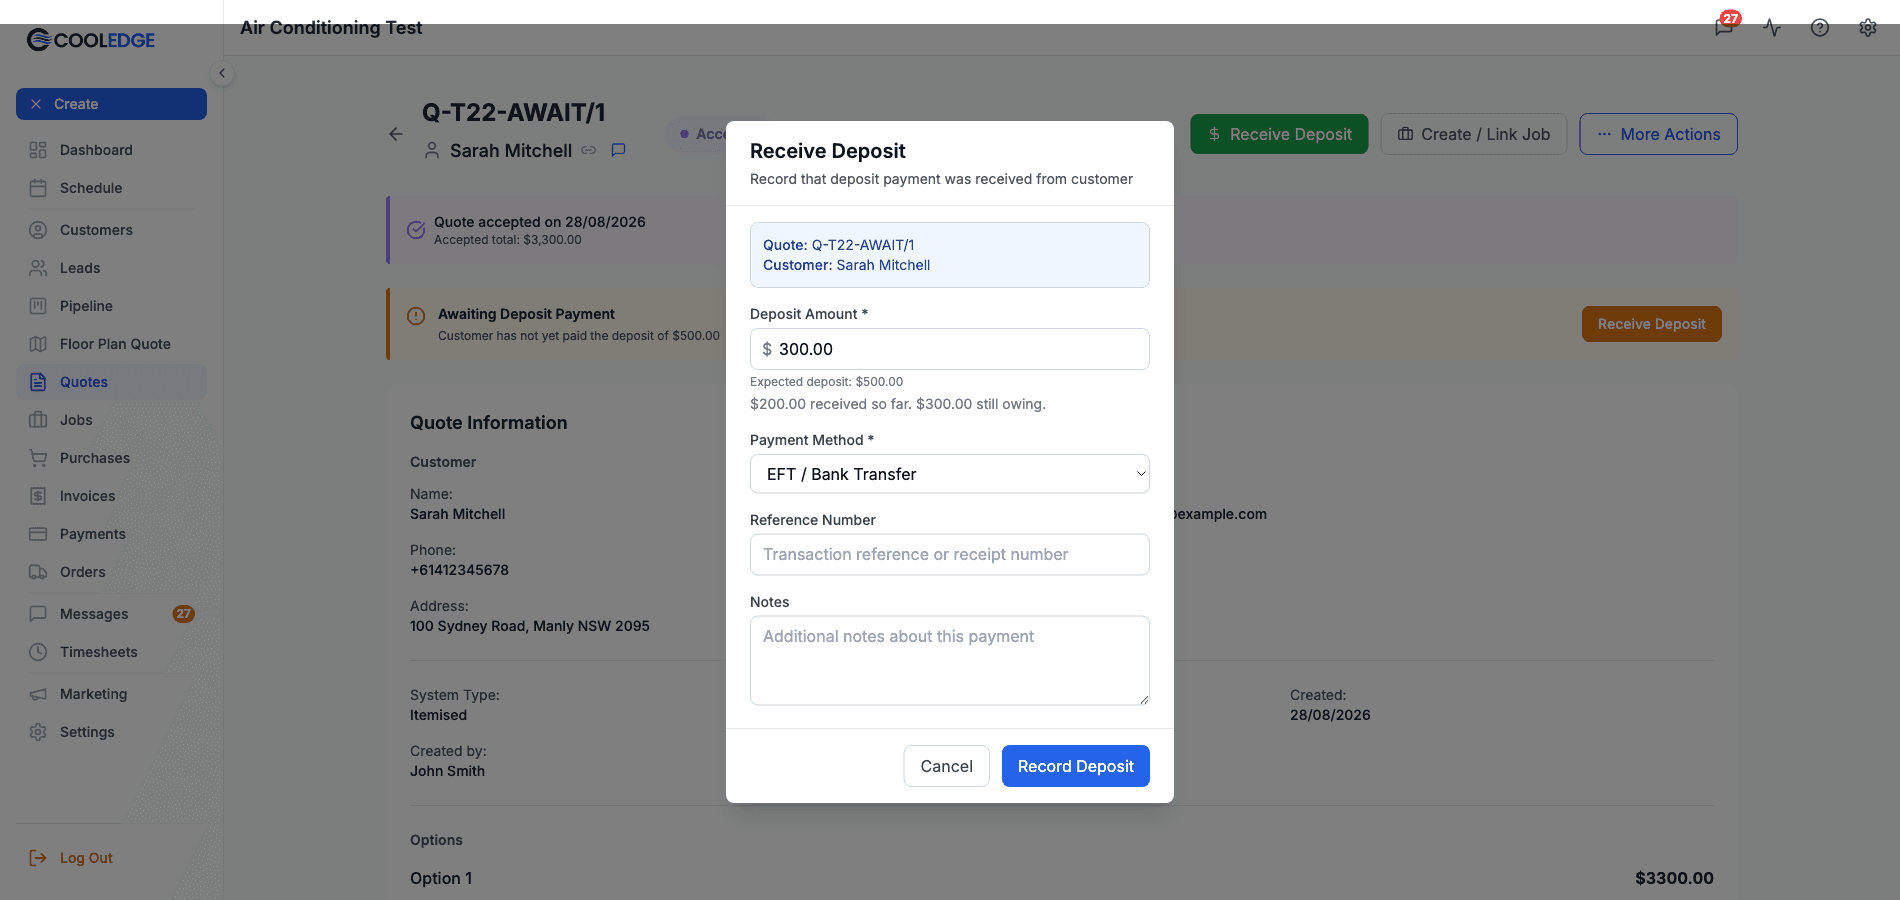This screenshot has height=900, width=1900.
Task: Click Create / Link Job button
Action: [x=1474, y=134]
